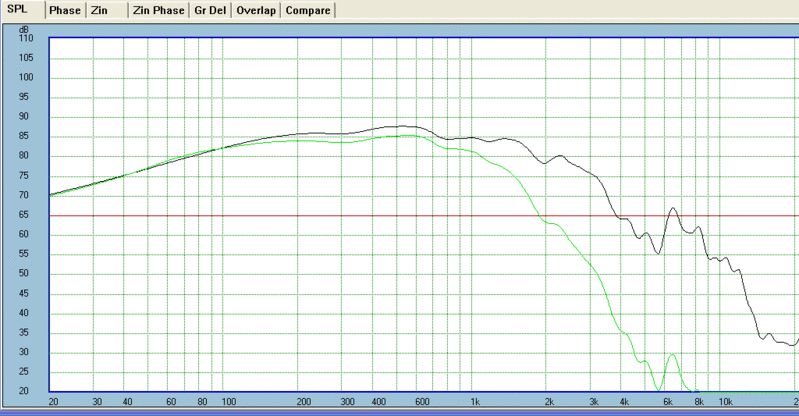Switch to the SPL tab
Viewport: 799px width, 416px height.
click(x=23, y=10)
